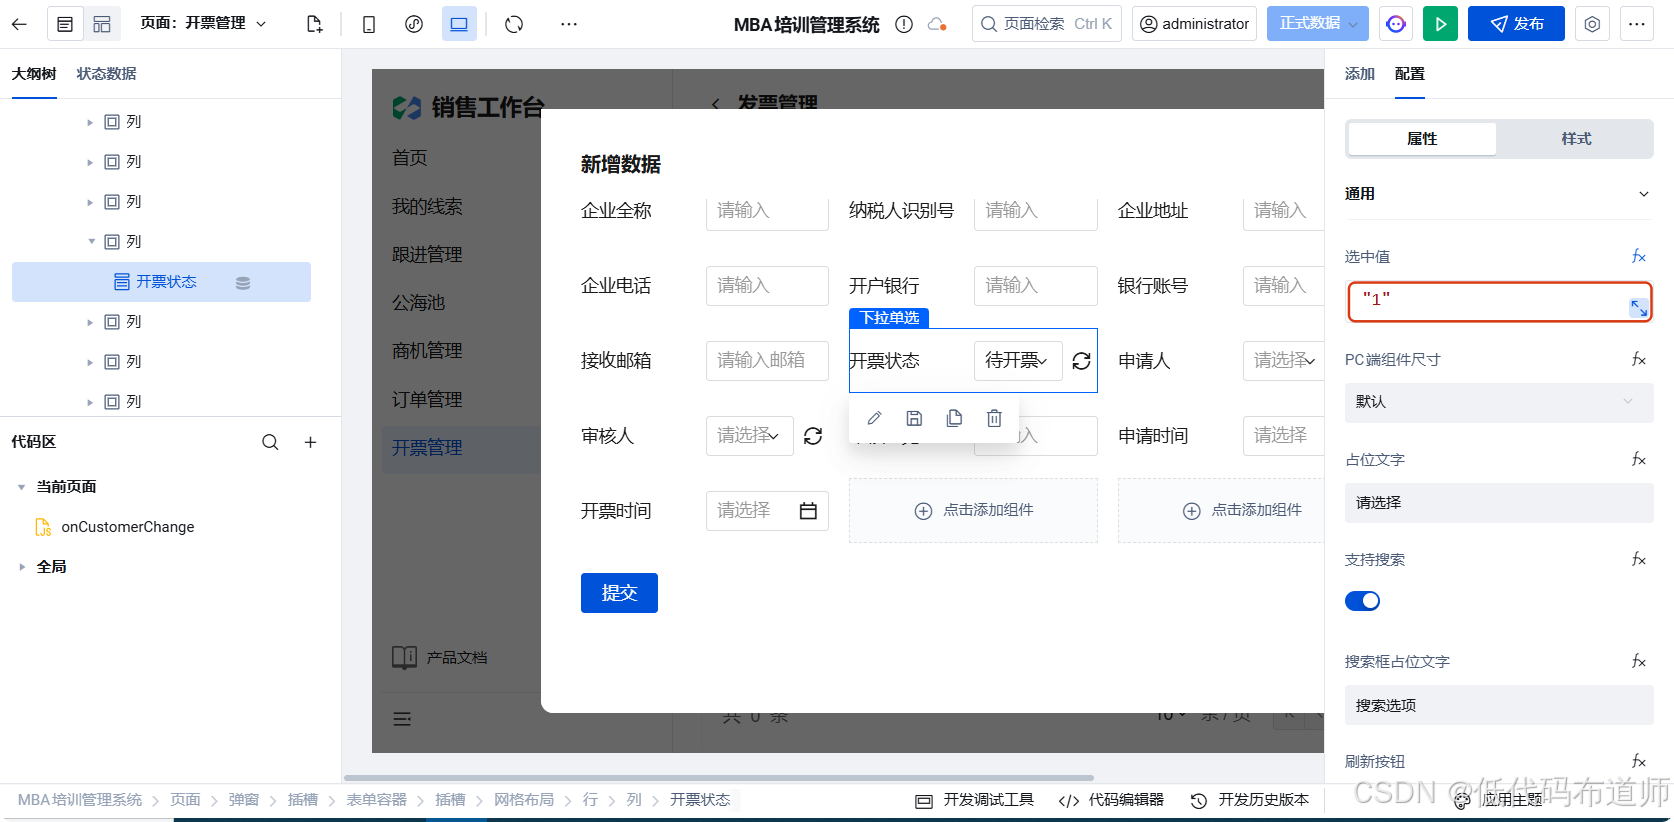Select 开票状态 node in outline tree
Image resolution: width=1674 pixels, height=822 pixels.
click(161, 282)
